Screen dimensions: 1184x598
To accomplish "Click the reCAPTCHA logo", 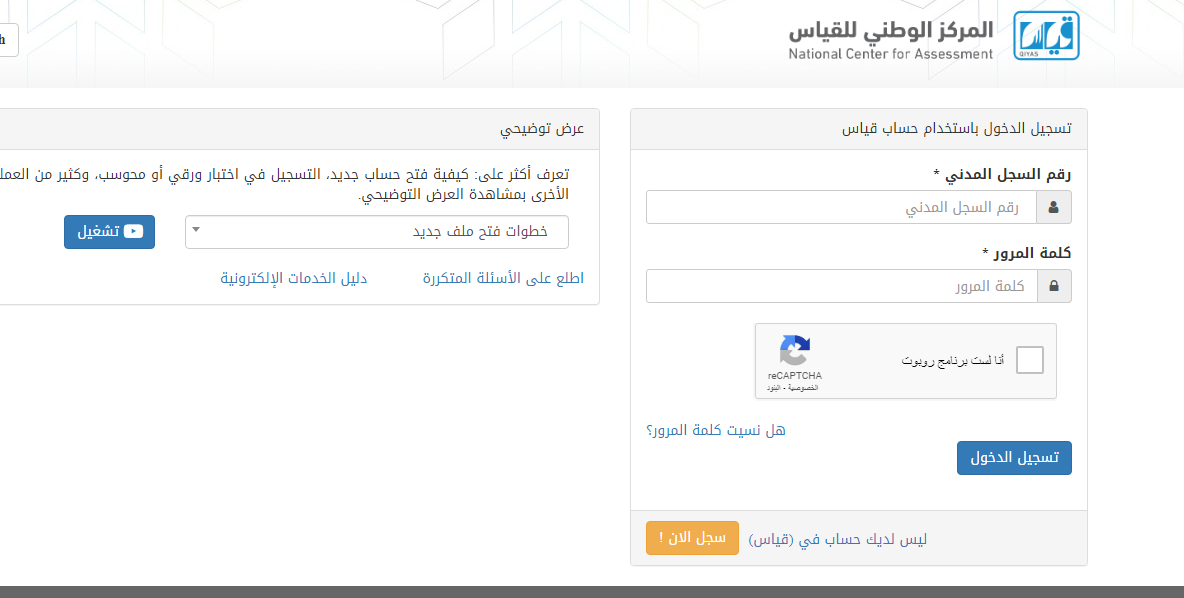I will (795, 351).
